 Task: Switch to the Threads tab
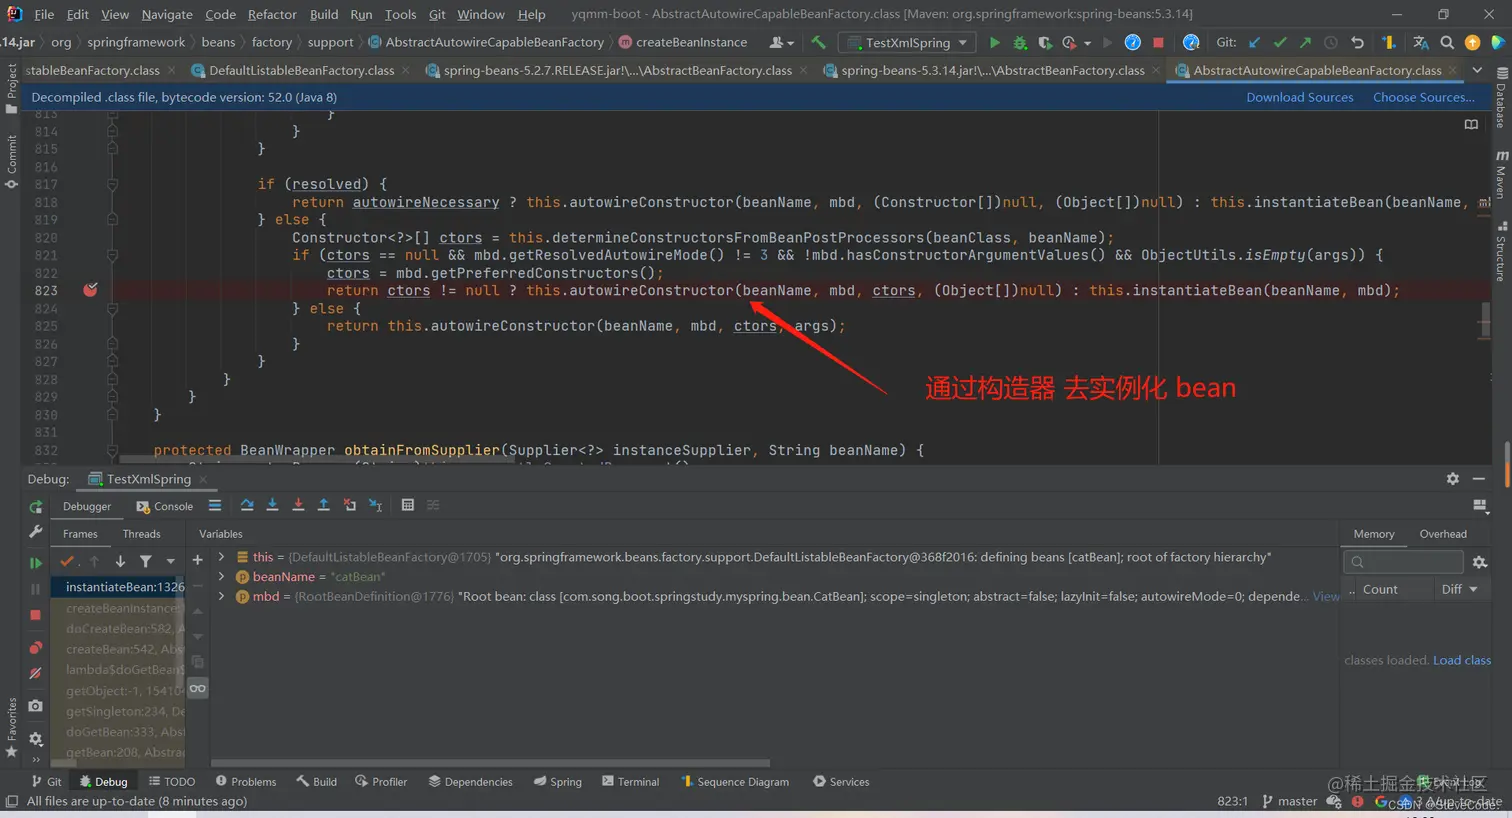click(x=141, y=534)
